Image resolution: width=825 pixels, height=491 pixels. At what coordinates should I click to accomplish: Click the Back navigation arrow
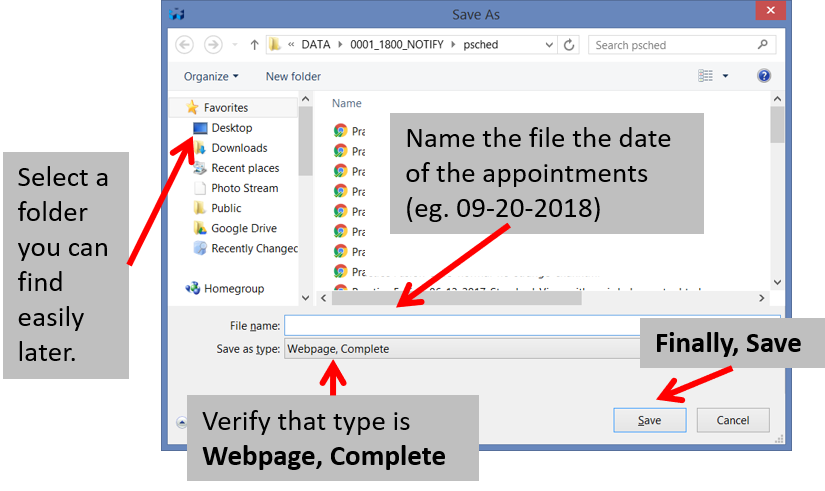[x=184, y=45]
